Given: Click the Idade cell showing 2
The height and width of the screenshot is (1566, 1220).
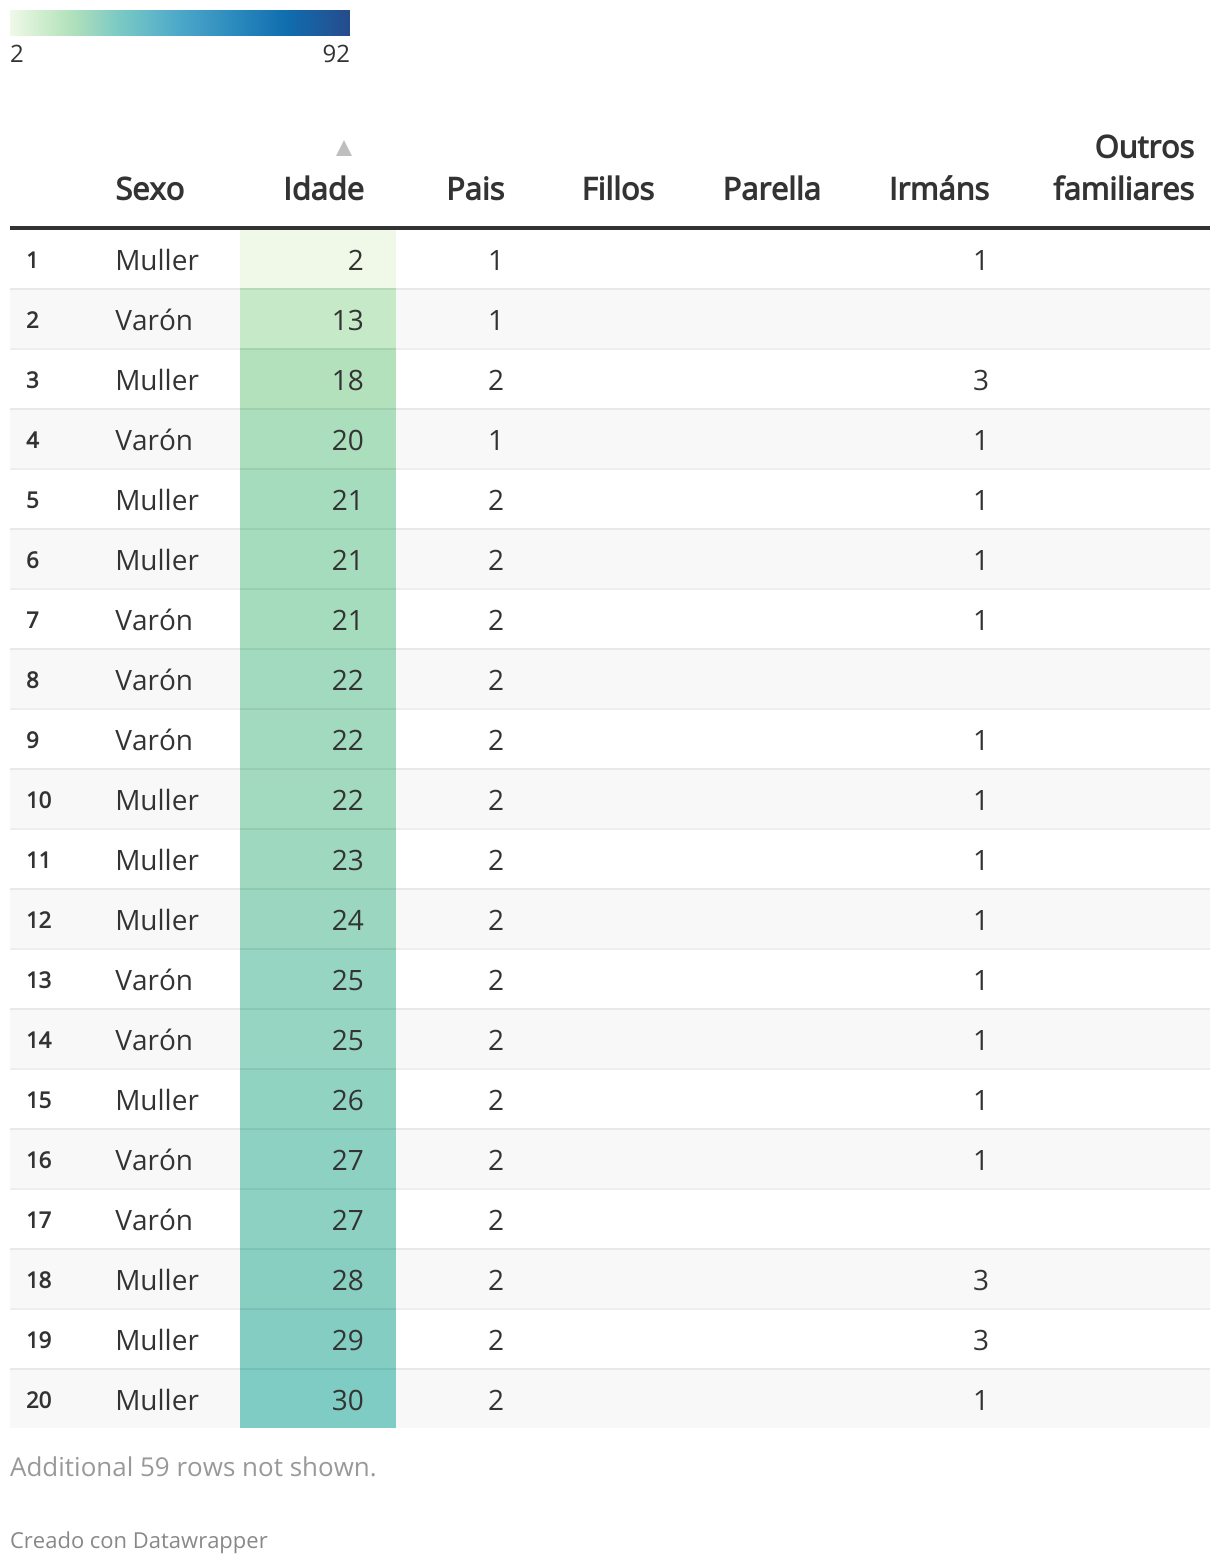Looking at the screenshot, I should 318,260.
